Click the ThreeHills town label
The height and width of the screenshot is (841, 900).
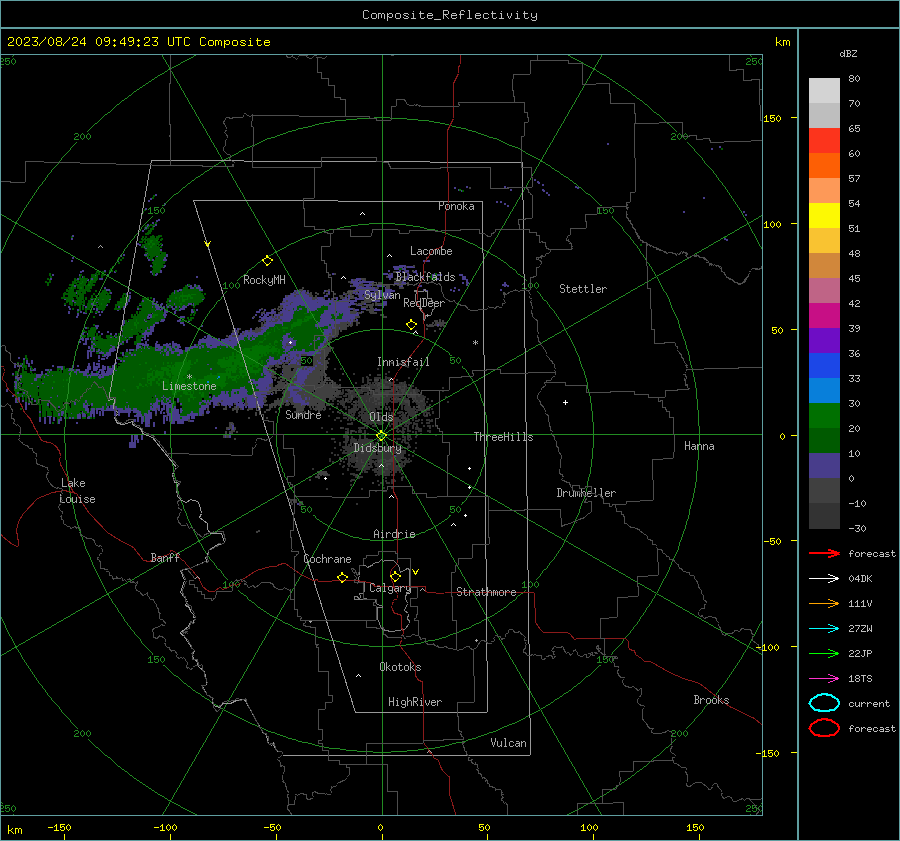[503, 437]
